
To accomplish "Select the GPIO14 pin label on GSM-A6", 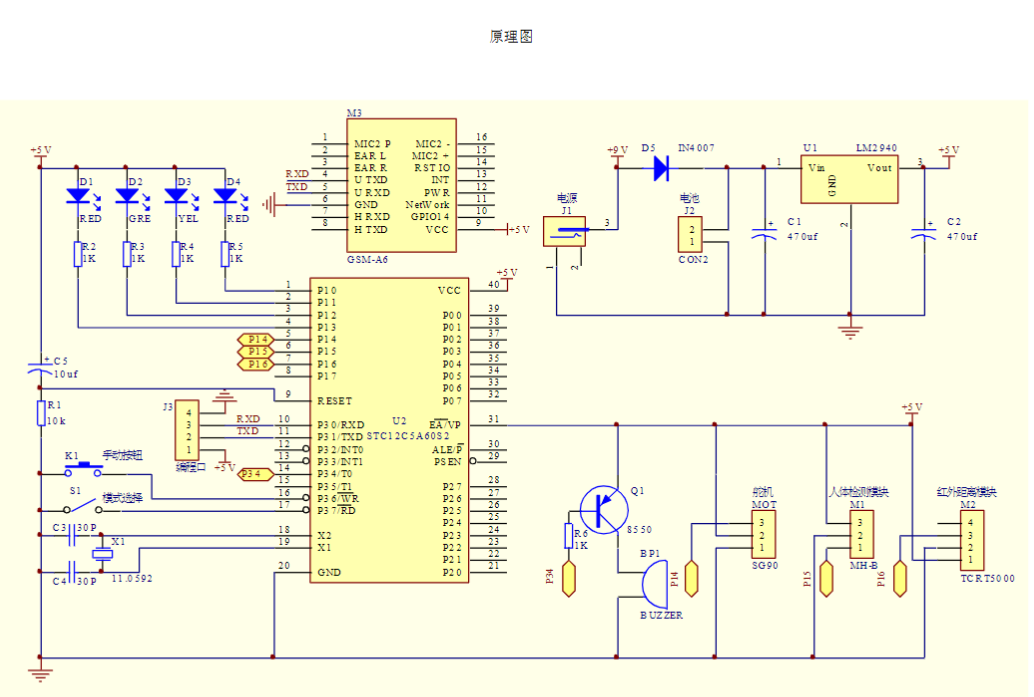I will click(x=429, y=216).
